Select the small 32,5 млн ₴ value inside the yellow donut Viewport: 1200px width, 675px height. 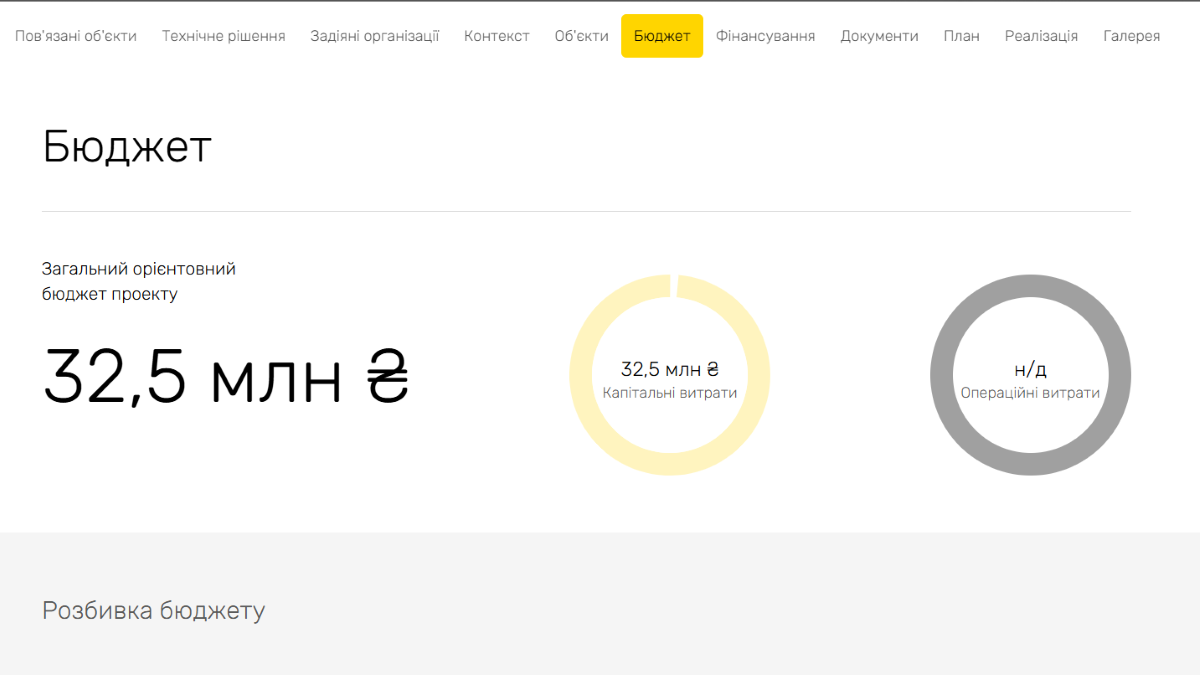[669, 369]
